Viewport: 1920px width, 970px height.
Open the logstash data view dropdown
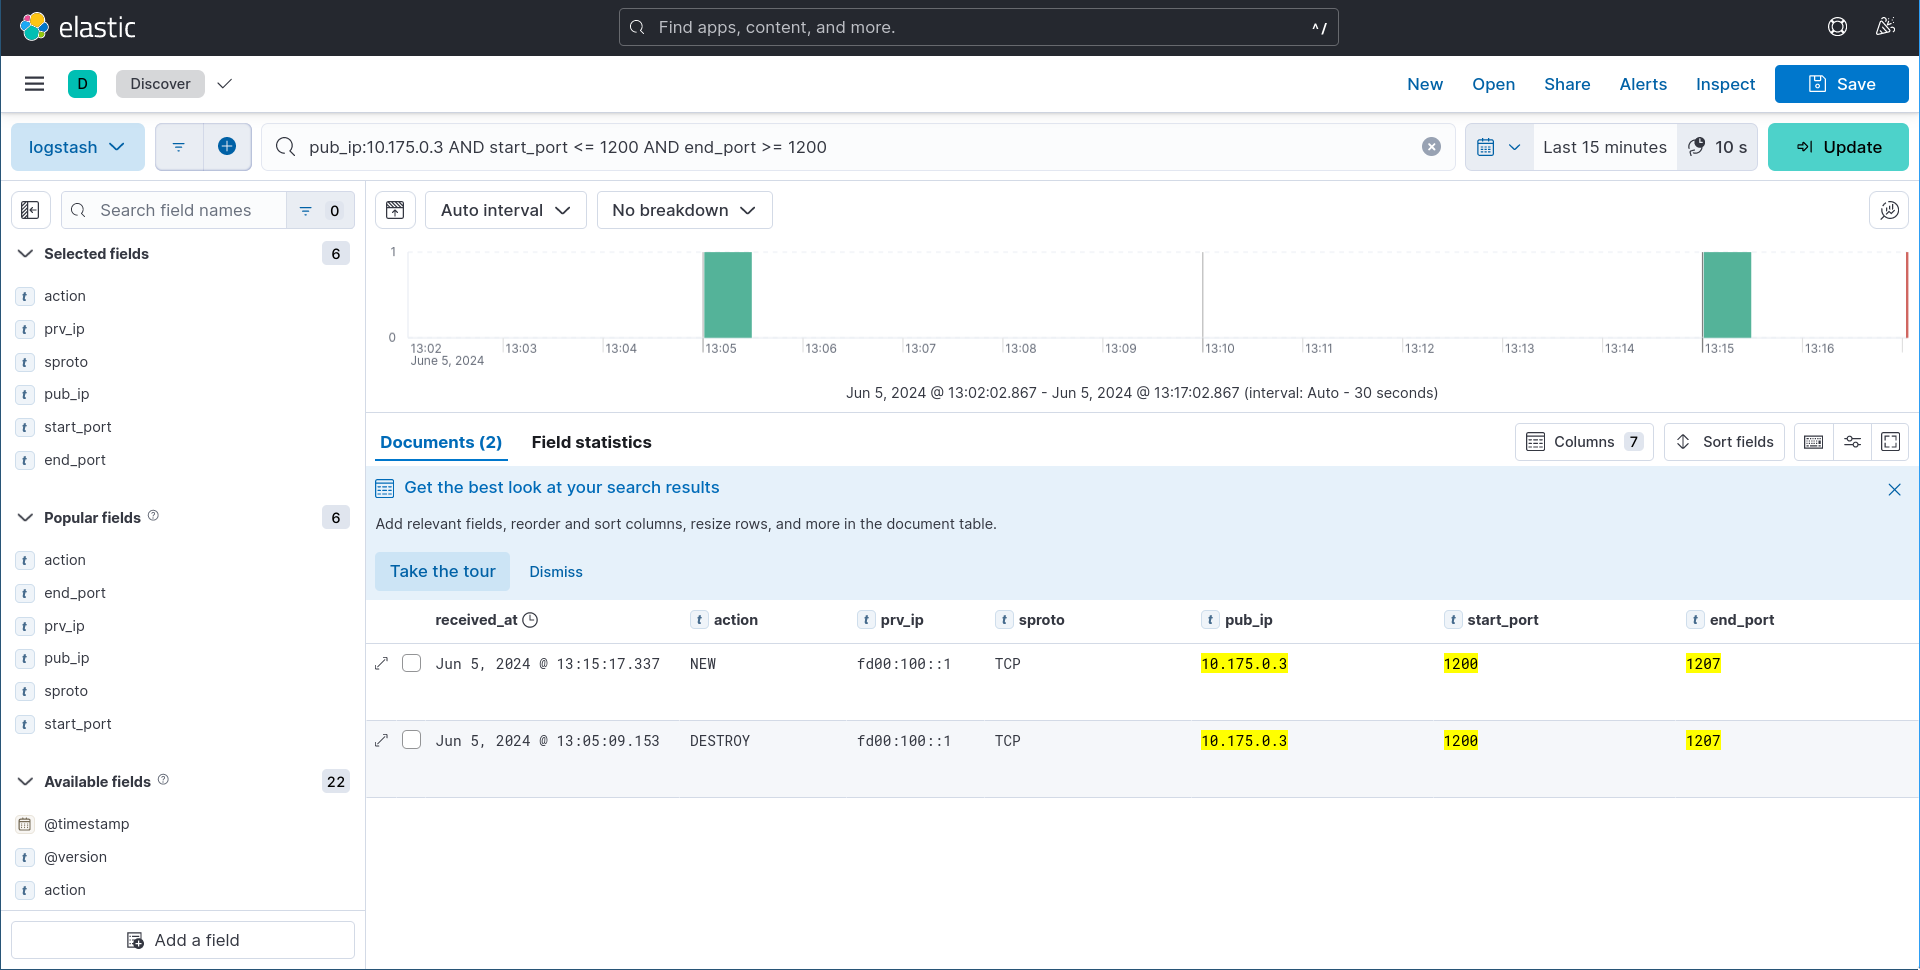pos(77,147)
